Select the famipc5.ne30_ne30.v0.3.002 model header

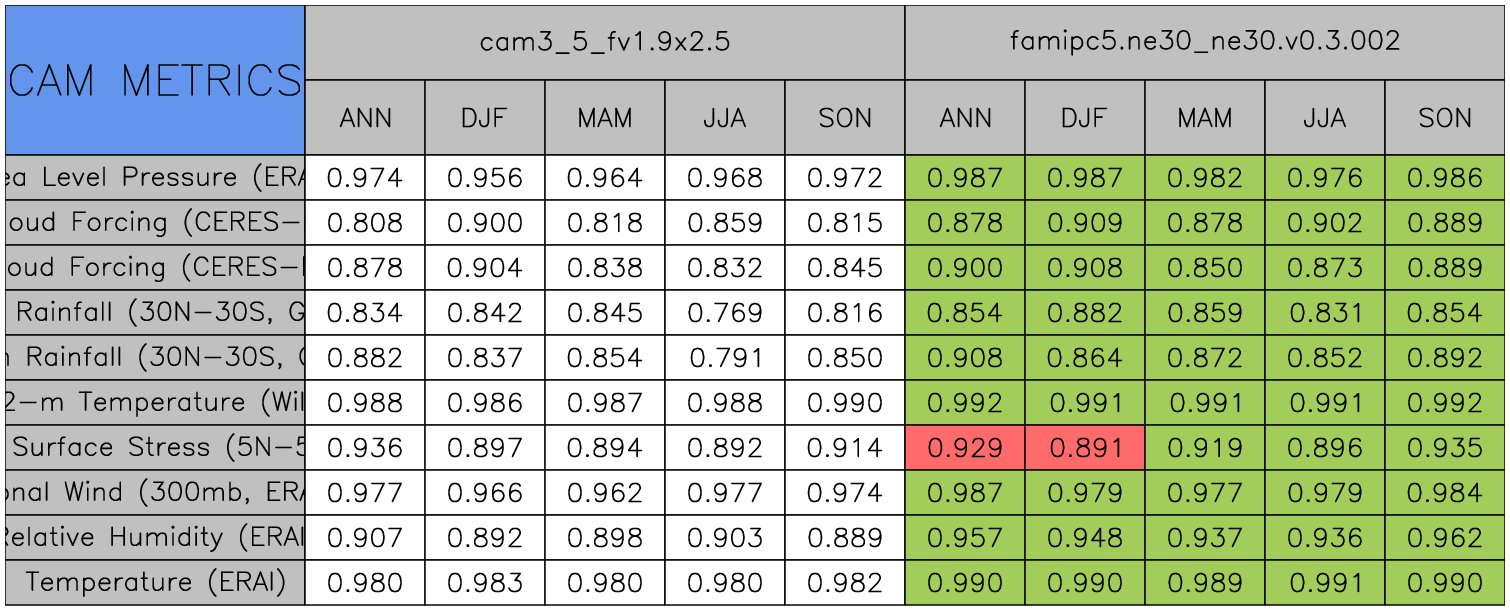[x=1205, y=42]
